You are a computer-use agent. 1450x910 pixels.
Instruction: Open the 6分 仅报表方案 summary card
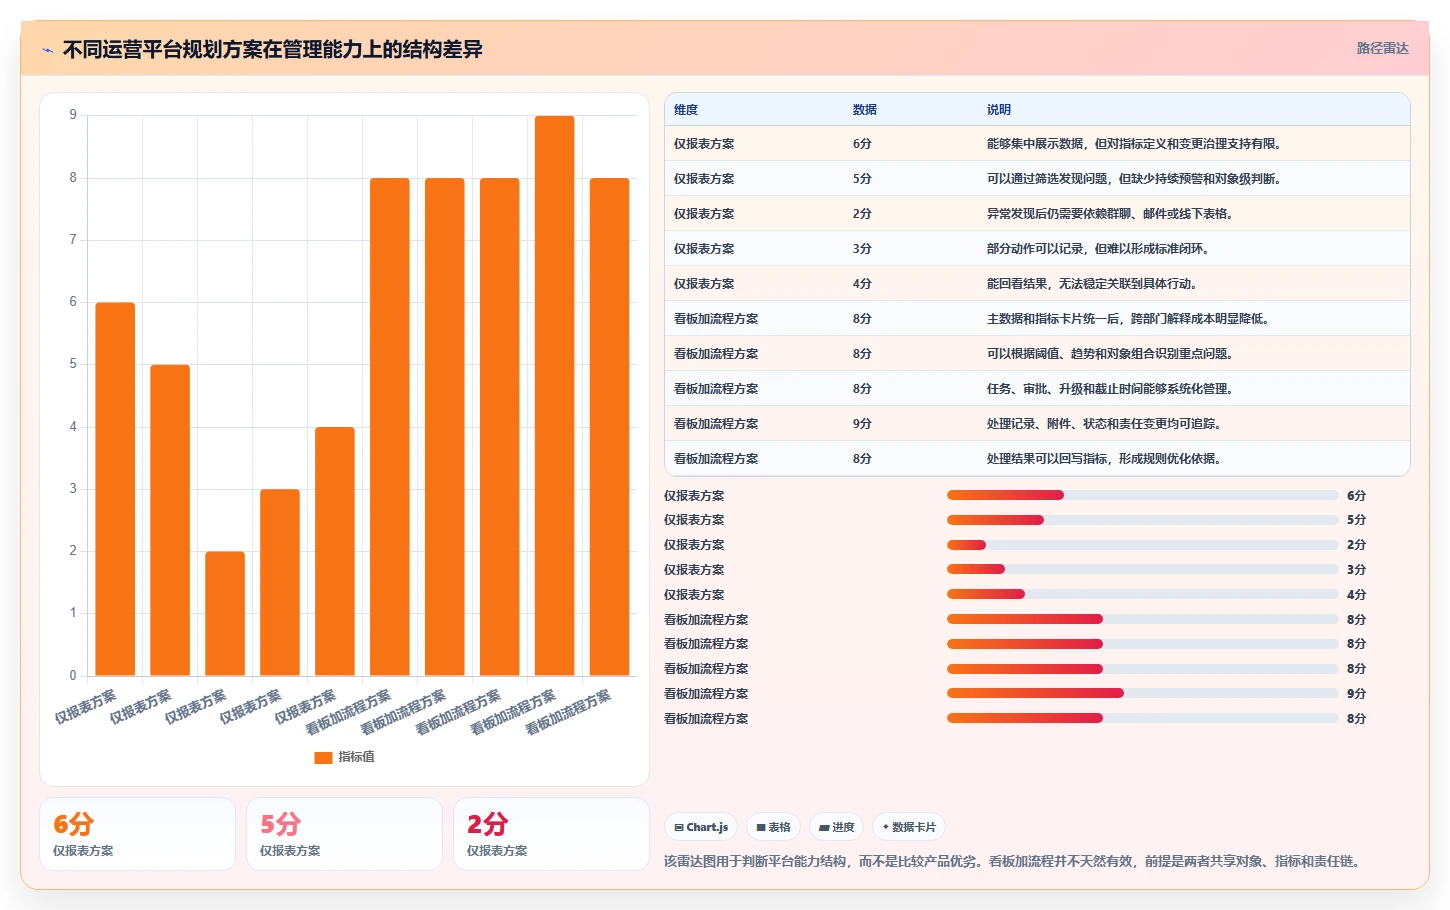(138, 834)
